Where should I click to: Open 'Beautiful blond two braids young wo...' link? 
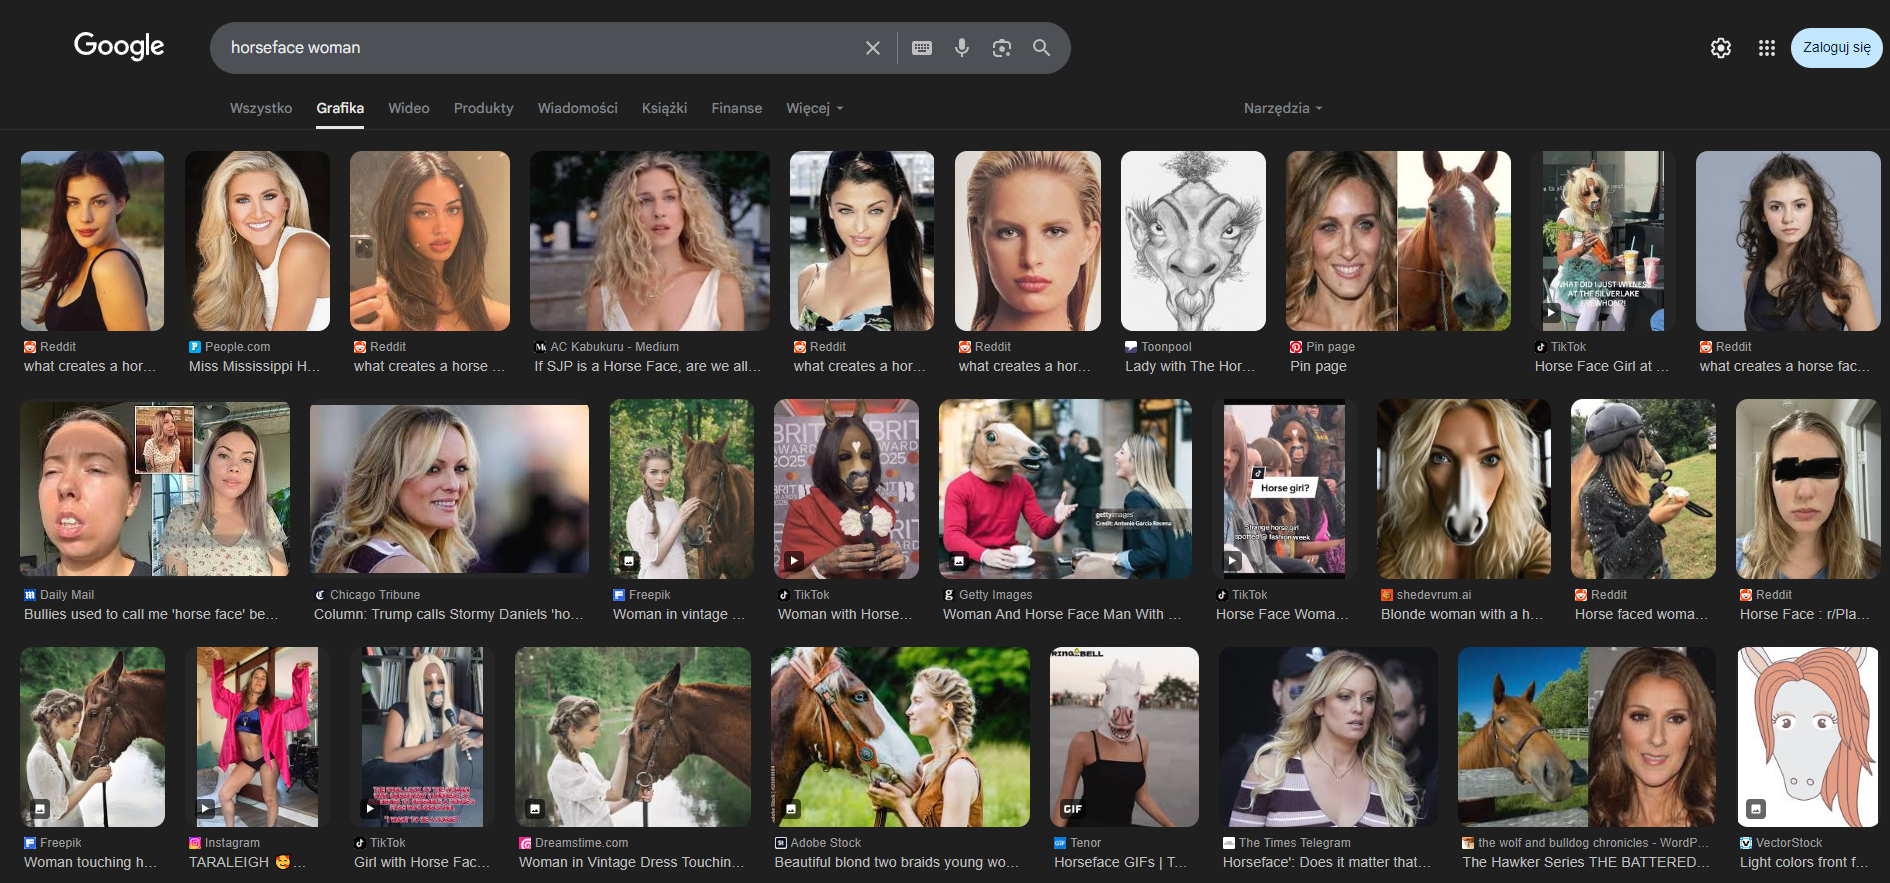[896, 862]
